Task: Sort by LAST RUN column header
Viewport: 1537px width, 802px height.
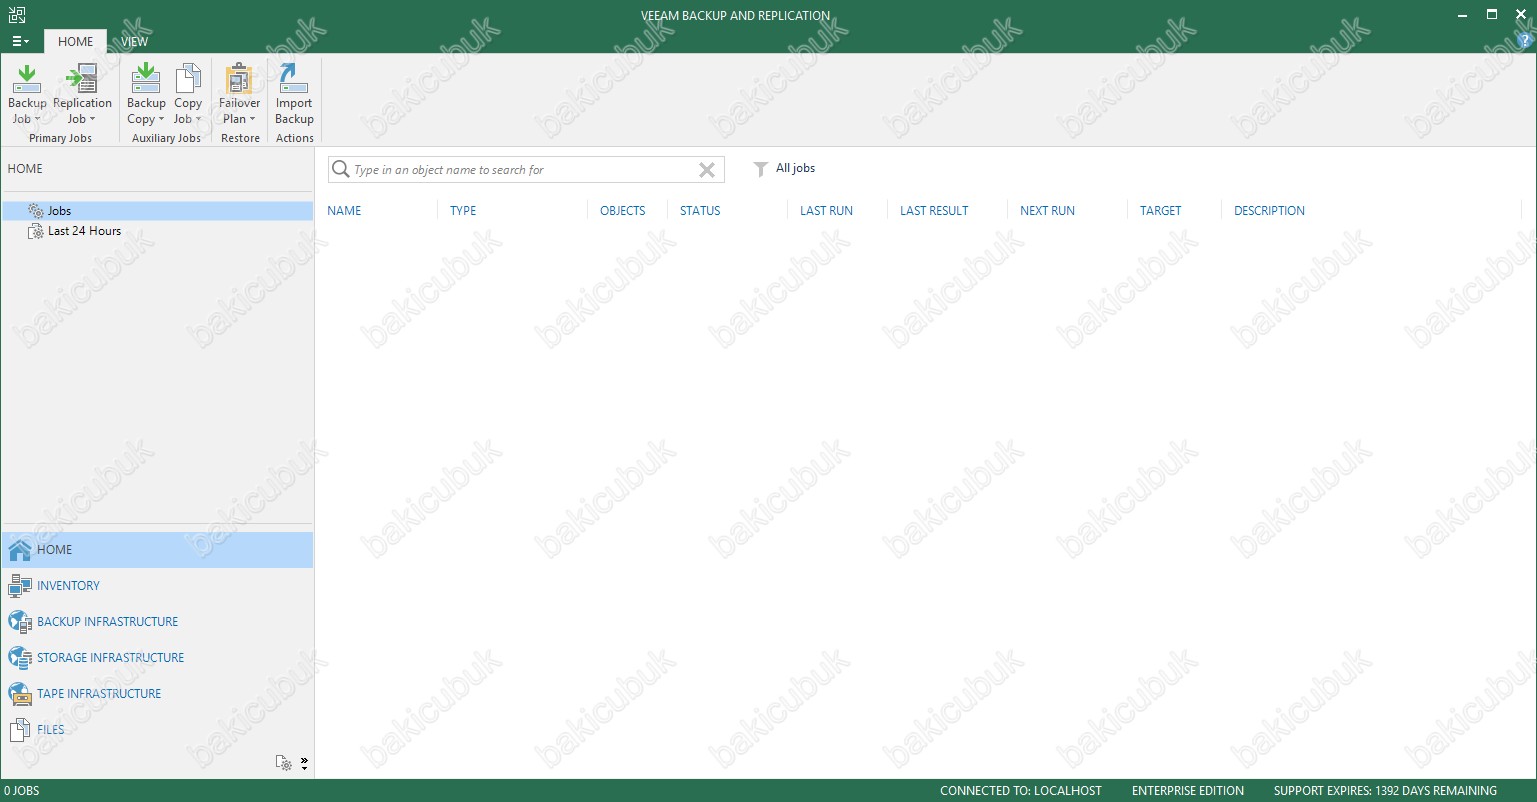Action: click(x=826, y=211)
